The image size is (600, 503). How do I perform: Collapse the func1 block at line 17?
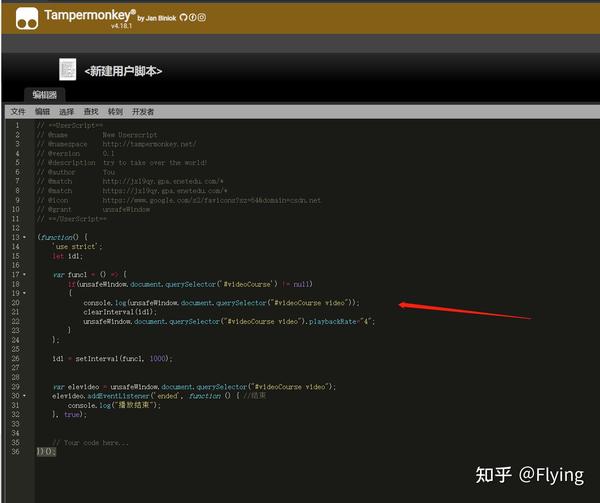(25, 275)
